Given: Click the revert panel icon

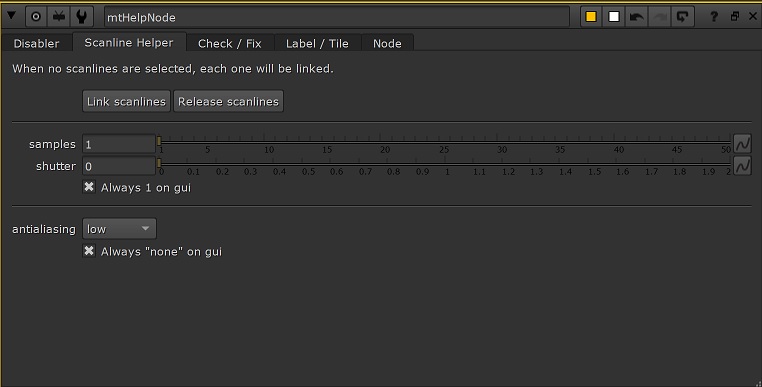Looking at the screenshot, I should coord(683,17).
